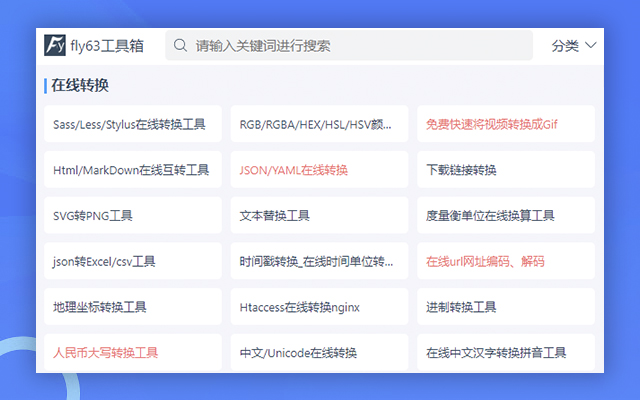The height and width of the screenshot is (400, 640).
Task: Open 人民币大写转换工具
Action: (x=133, y=353)
